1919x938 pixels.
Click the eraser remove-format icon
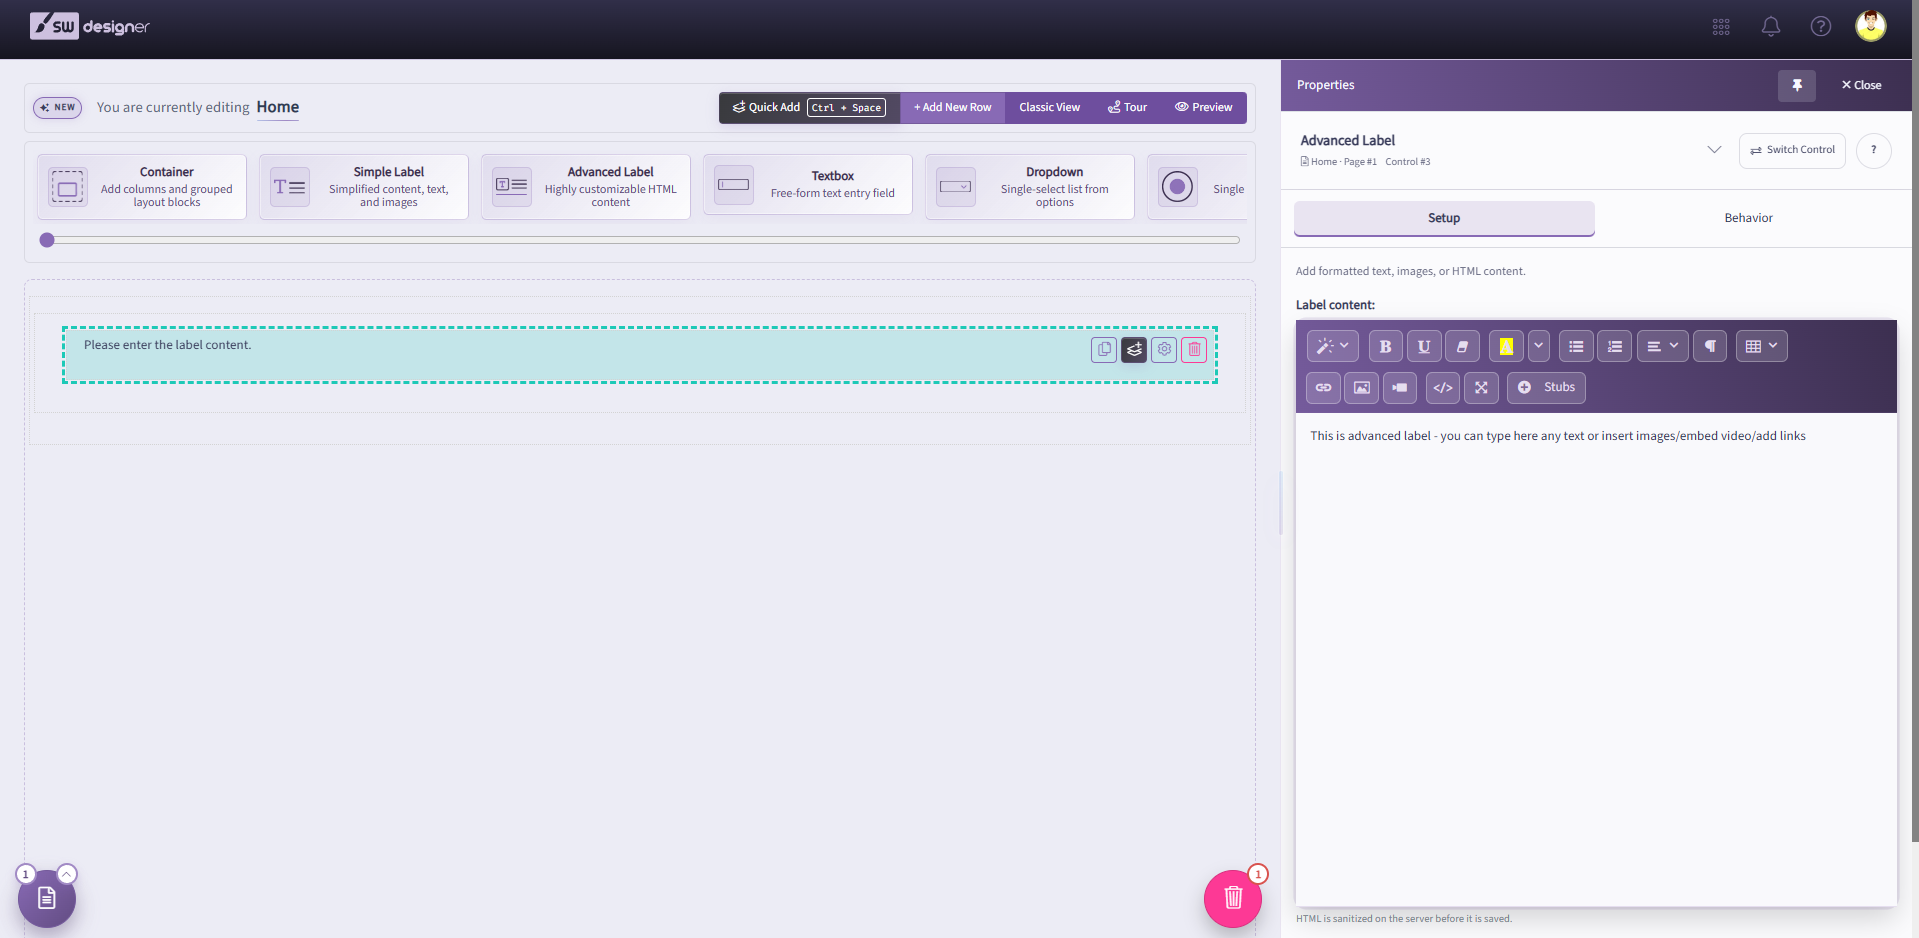pos(1462,347)
